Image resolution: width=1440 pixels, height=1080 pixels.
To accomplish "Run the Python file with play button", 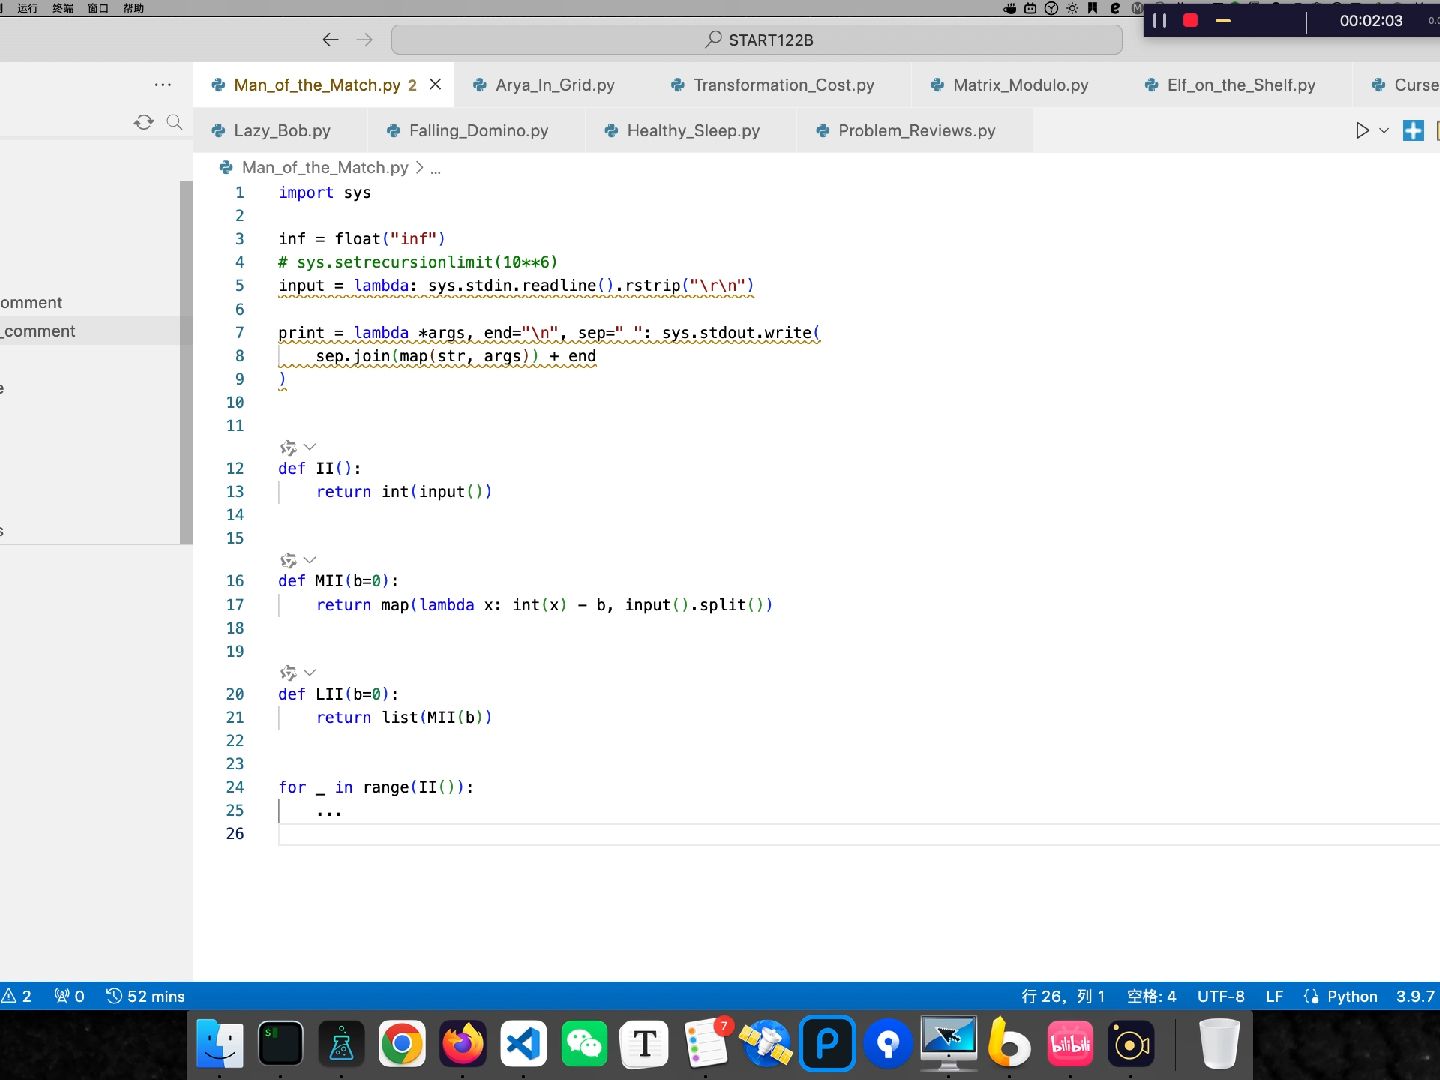I will [x=1362, y=130].
